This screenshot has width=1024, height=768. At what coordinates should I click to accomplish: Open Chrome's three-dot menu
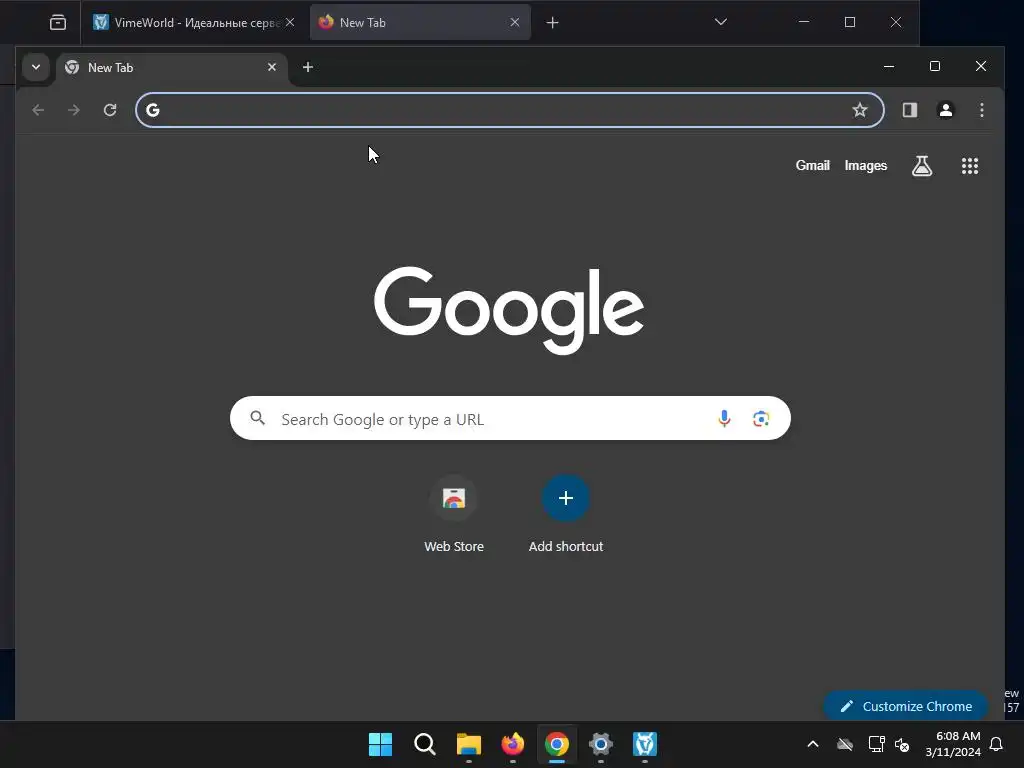[982, 110]
